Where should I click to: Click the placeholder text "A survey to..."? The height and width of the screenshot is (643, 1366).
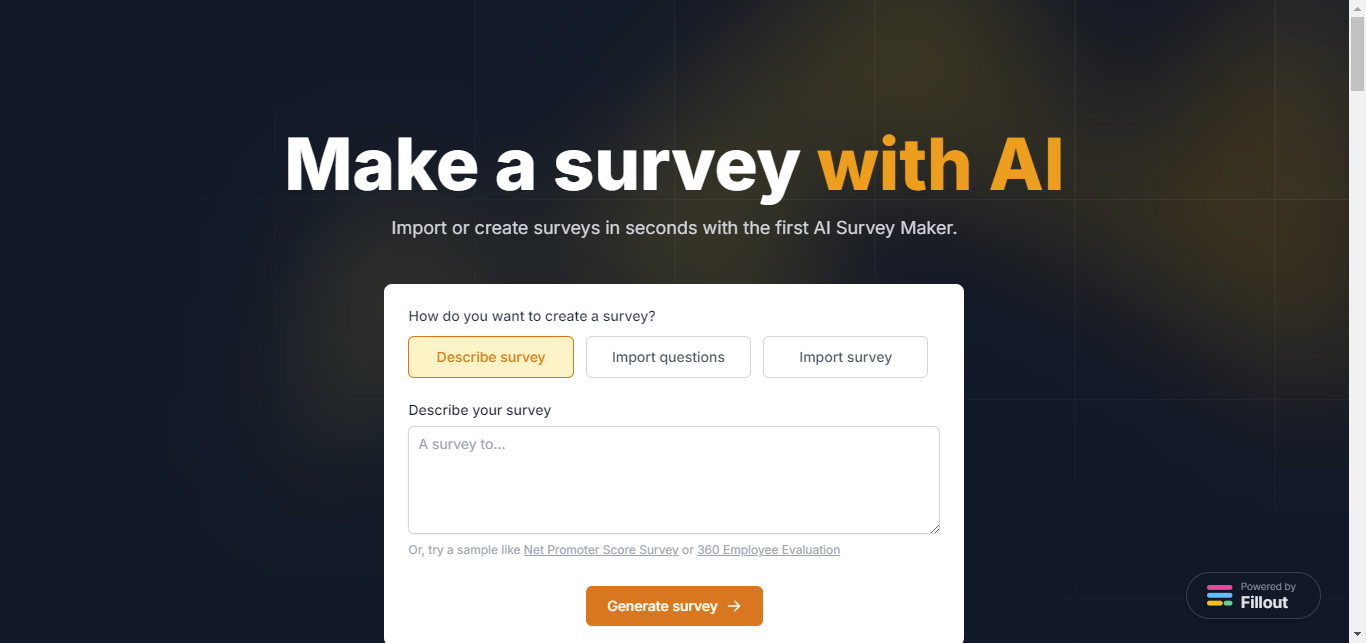point(461,444)
